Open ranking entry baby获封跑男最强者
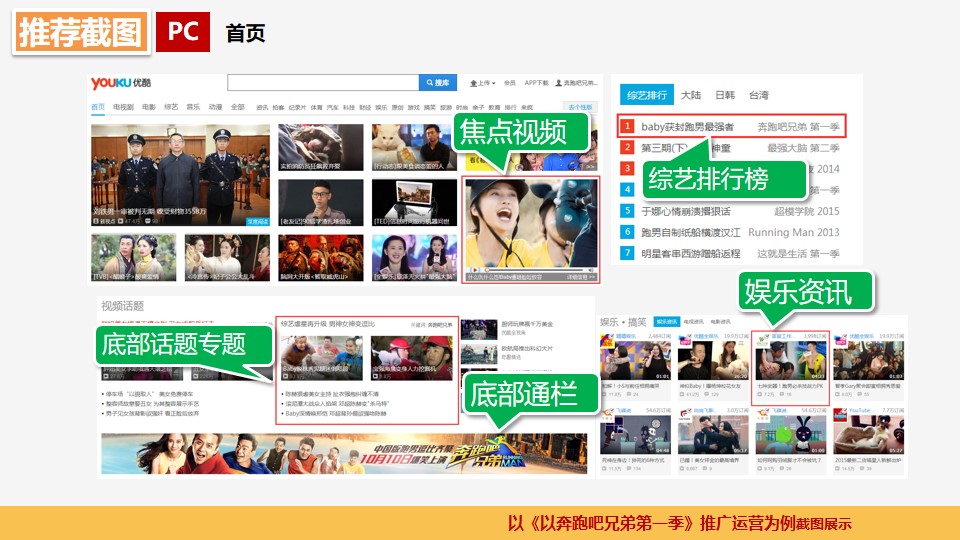 (x=687, y=127)
